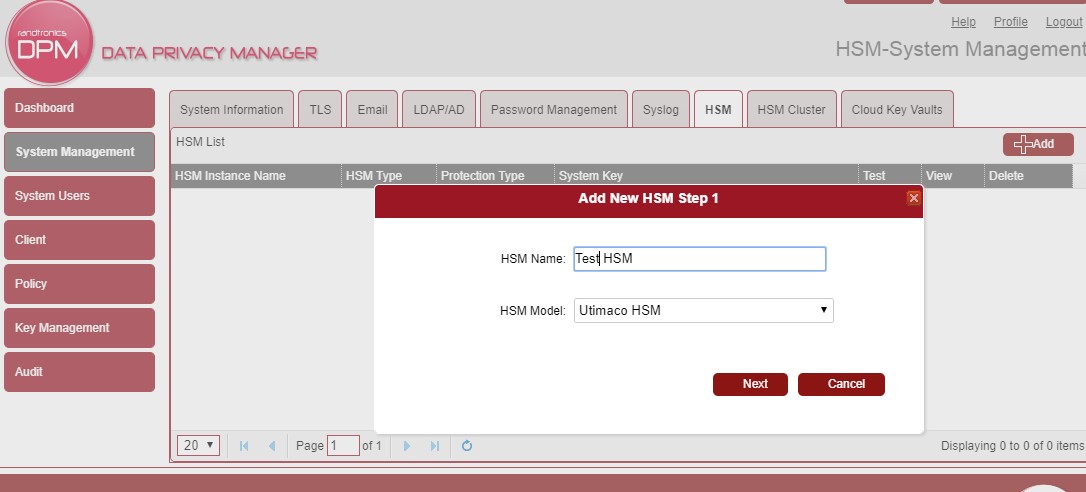
Task: Click the Logout link
Action: coord(1064,22)
